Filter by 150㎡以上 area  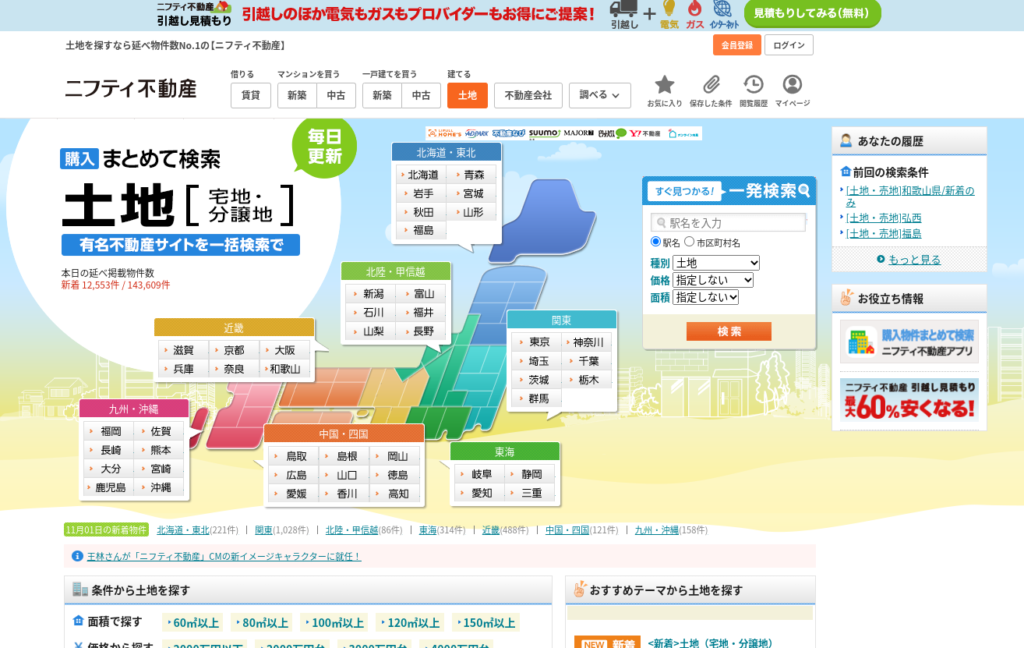[486, 623]
